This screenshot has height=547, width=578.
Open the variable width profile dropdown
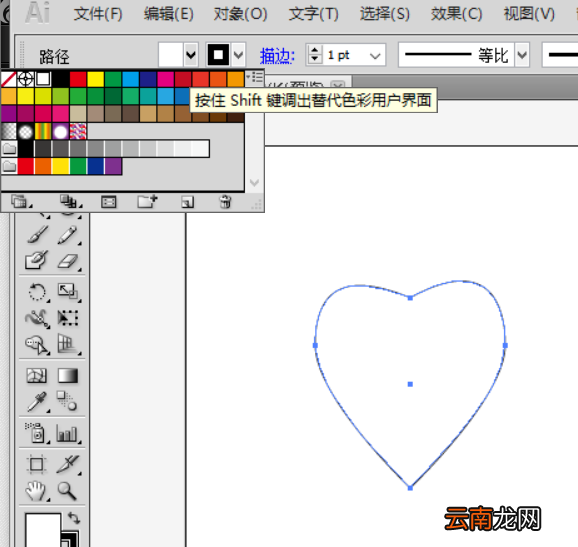click(522, 55)
